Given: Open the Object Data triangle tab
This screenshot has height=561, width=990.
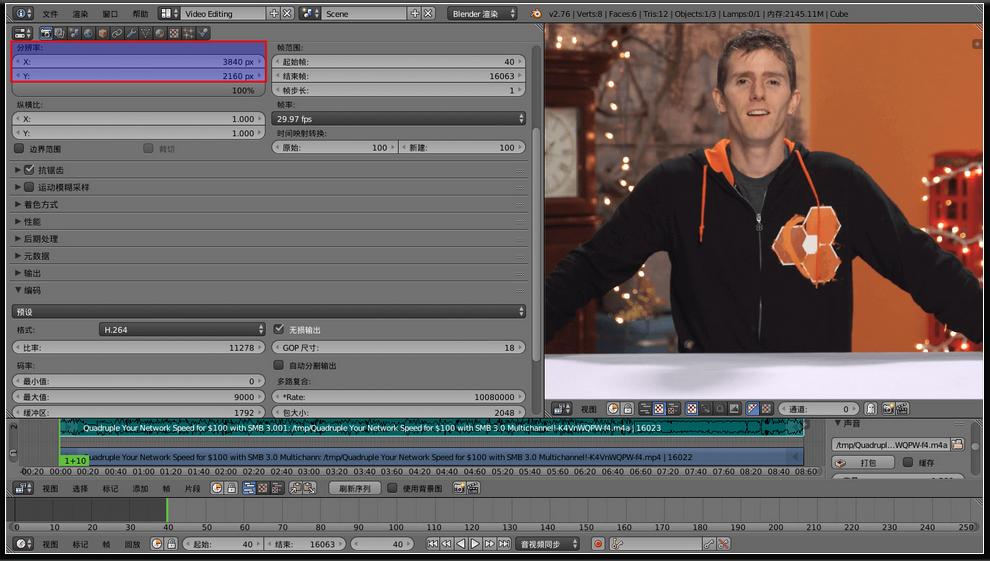Looking at the screenshot, I should 145,33.
